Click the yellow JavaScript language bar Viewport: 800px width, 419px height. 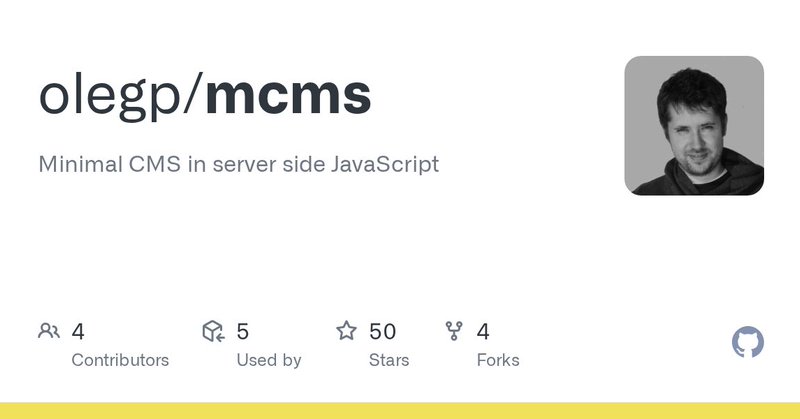(400, 411)
